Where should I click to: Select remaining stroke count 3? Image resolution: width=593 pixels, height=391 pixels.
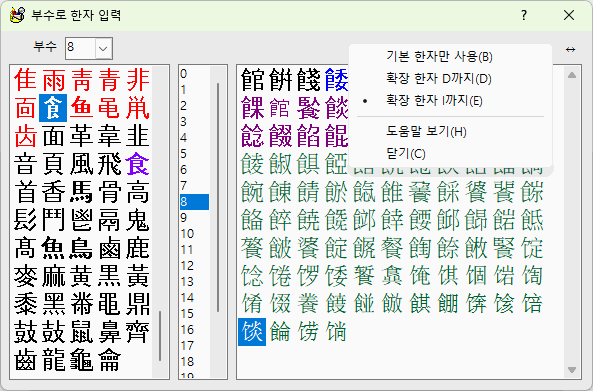click(x=194, y=121)
